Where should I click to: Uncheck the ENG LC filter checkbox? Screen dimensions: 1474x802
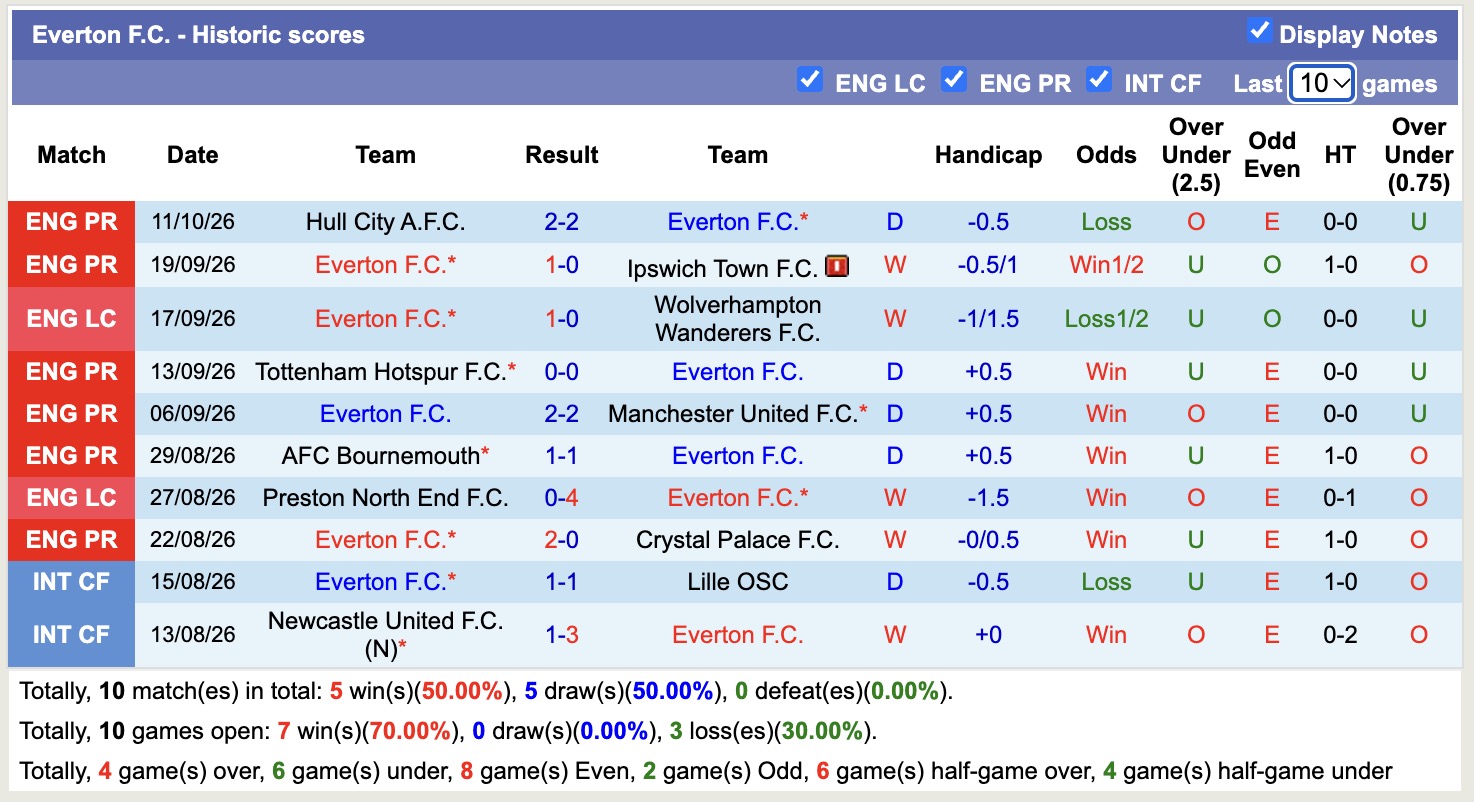[810, 79]
